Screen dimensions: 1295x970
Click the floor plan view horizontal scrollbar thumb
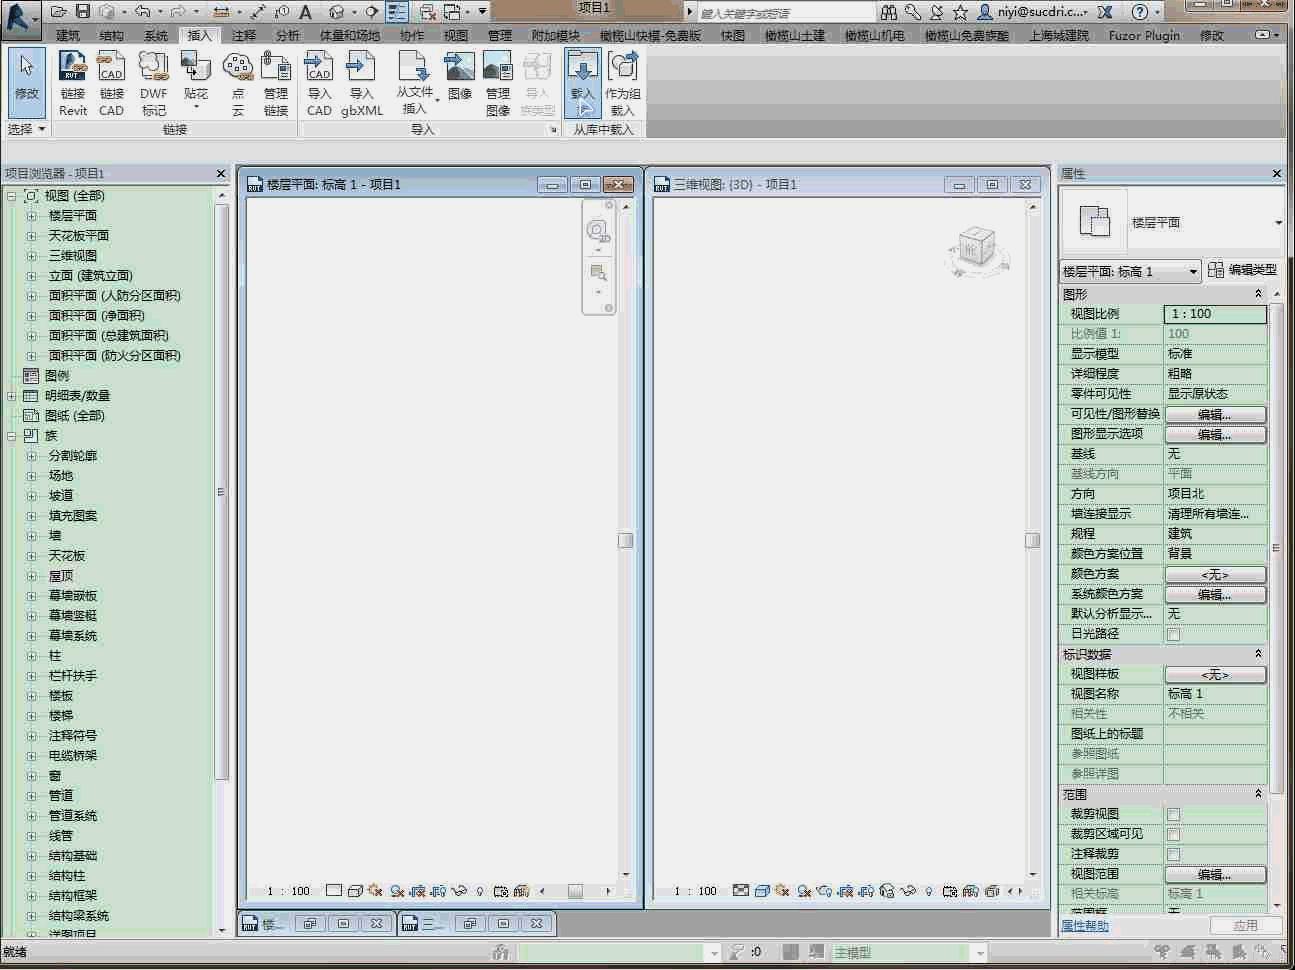click(575, 890)
